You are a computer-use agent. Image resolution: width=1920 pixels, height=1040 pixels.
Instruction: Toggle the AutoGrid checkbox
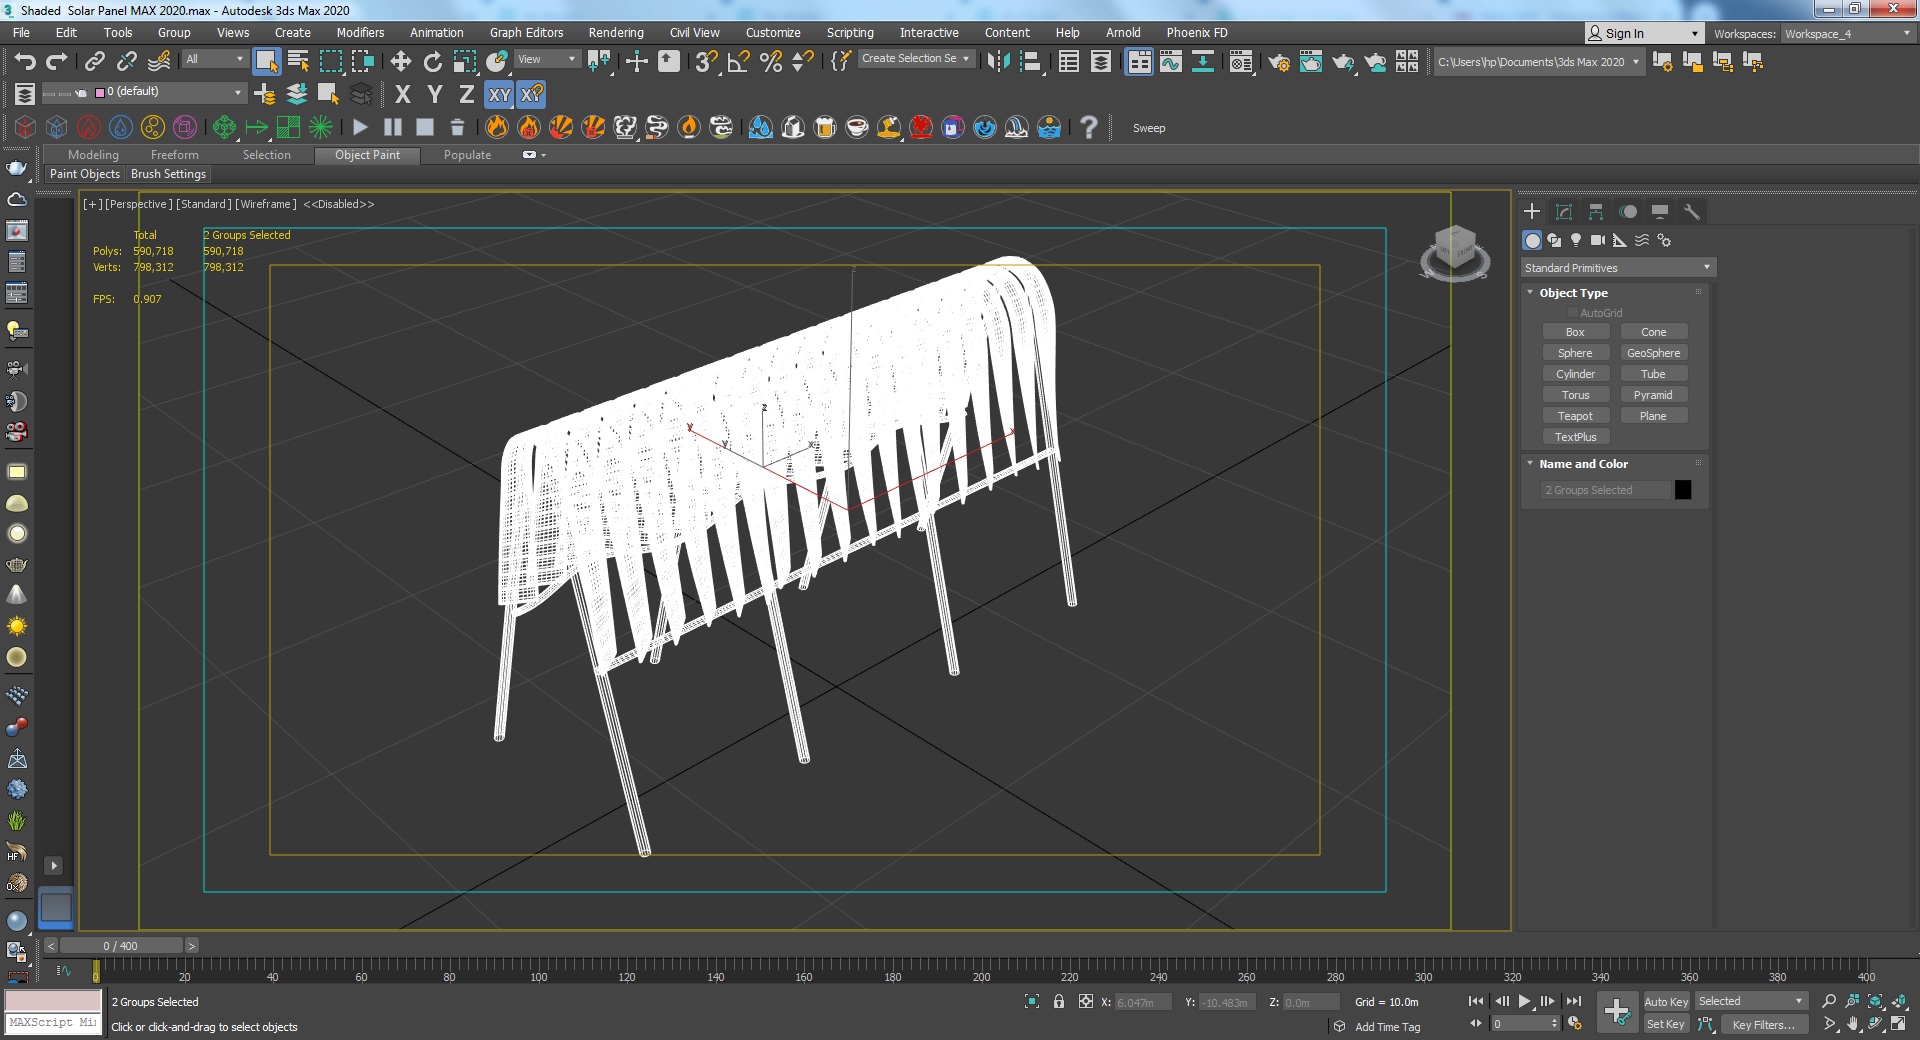click(x=1573, y=313)
